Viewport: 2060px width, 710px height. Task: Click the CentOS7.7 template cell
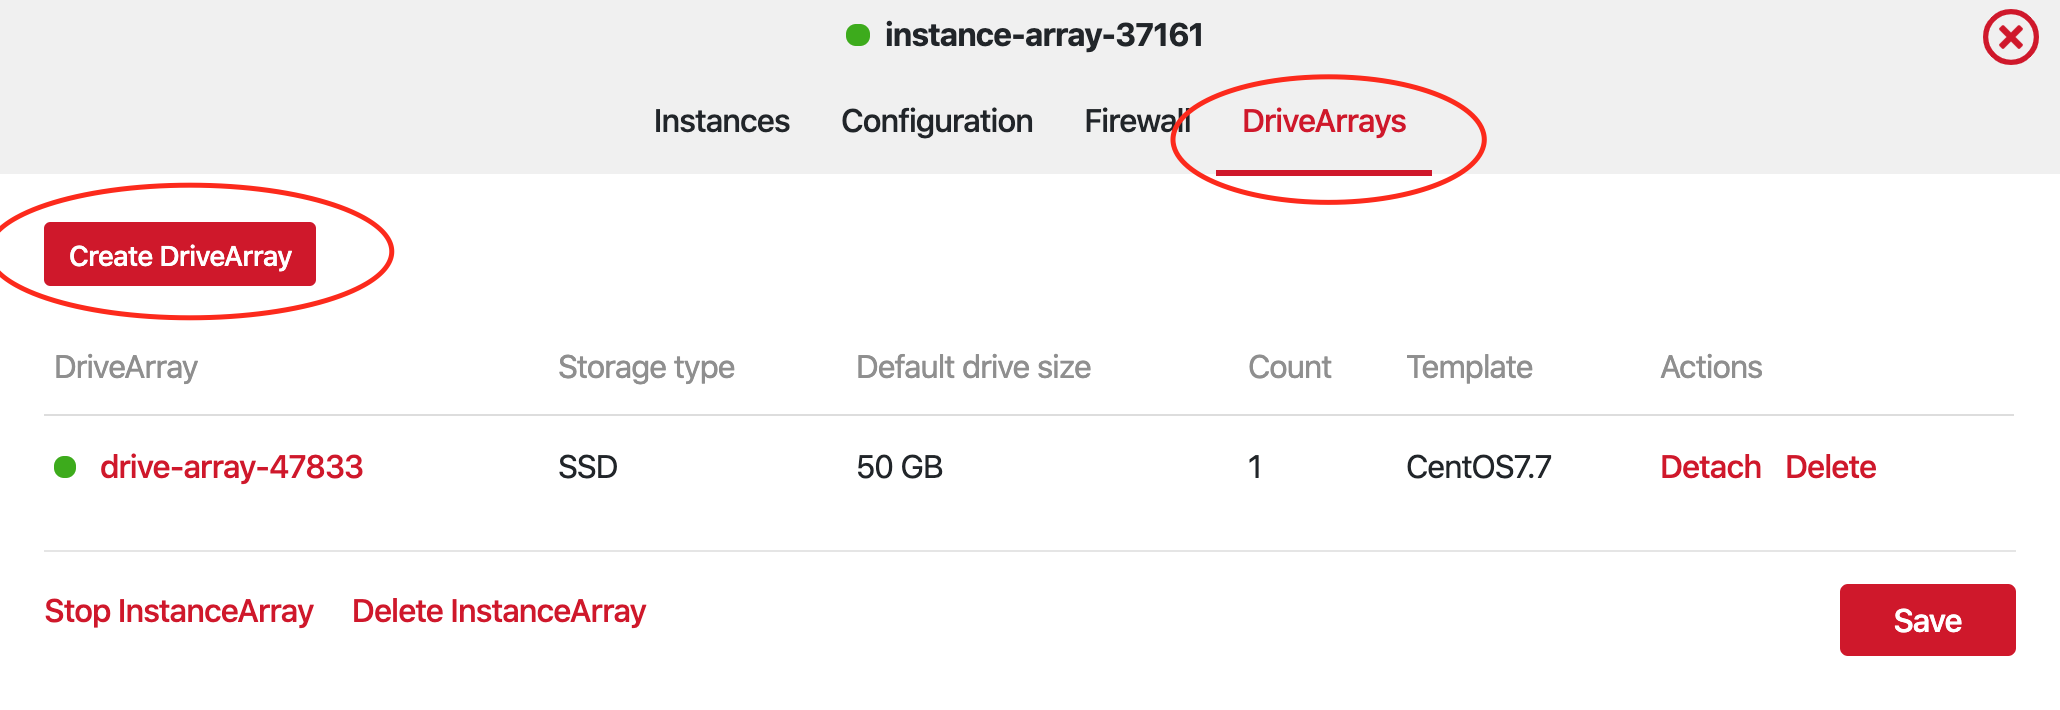click(x=1478, y=467)
